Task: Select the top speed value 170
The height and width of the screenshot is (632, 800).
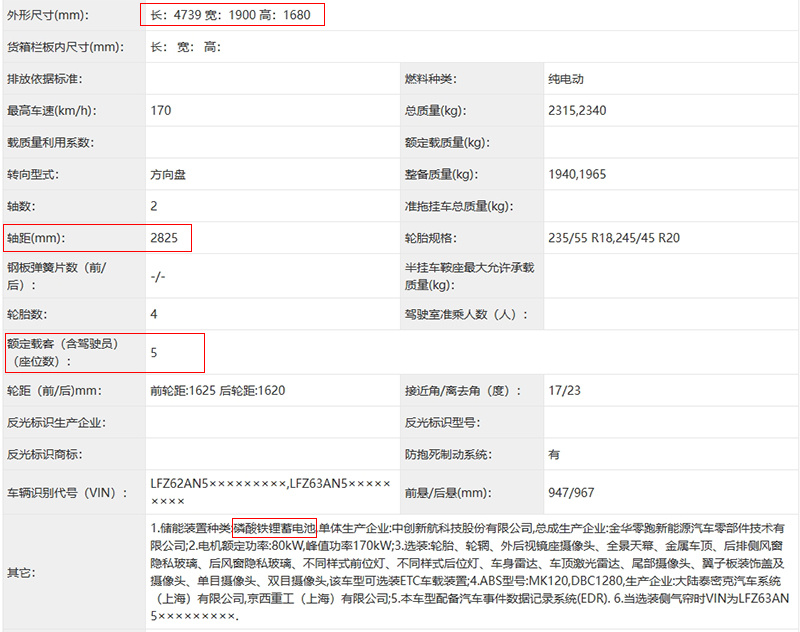Action: tap(161, 111)
